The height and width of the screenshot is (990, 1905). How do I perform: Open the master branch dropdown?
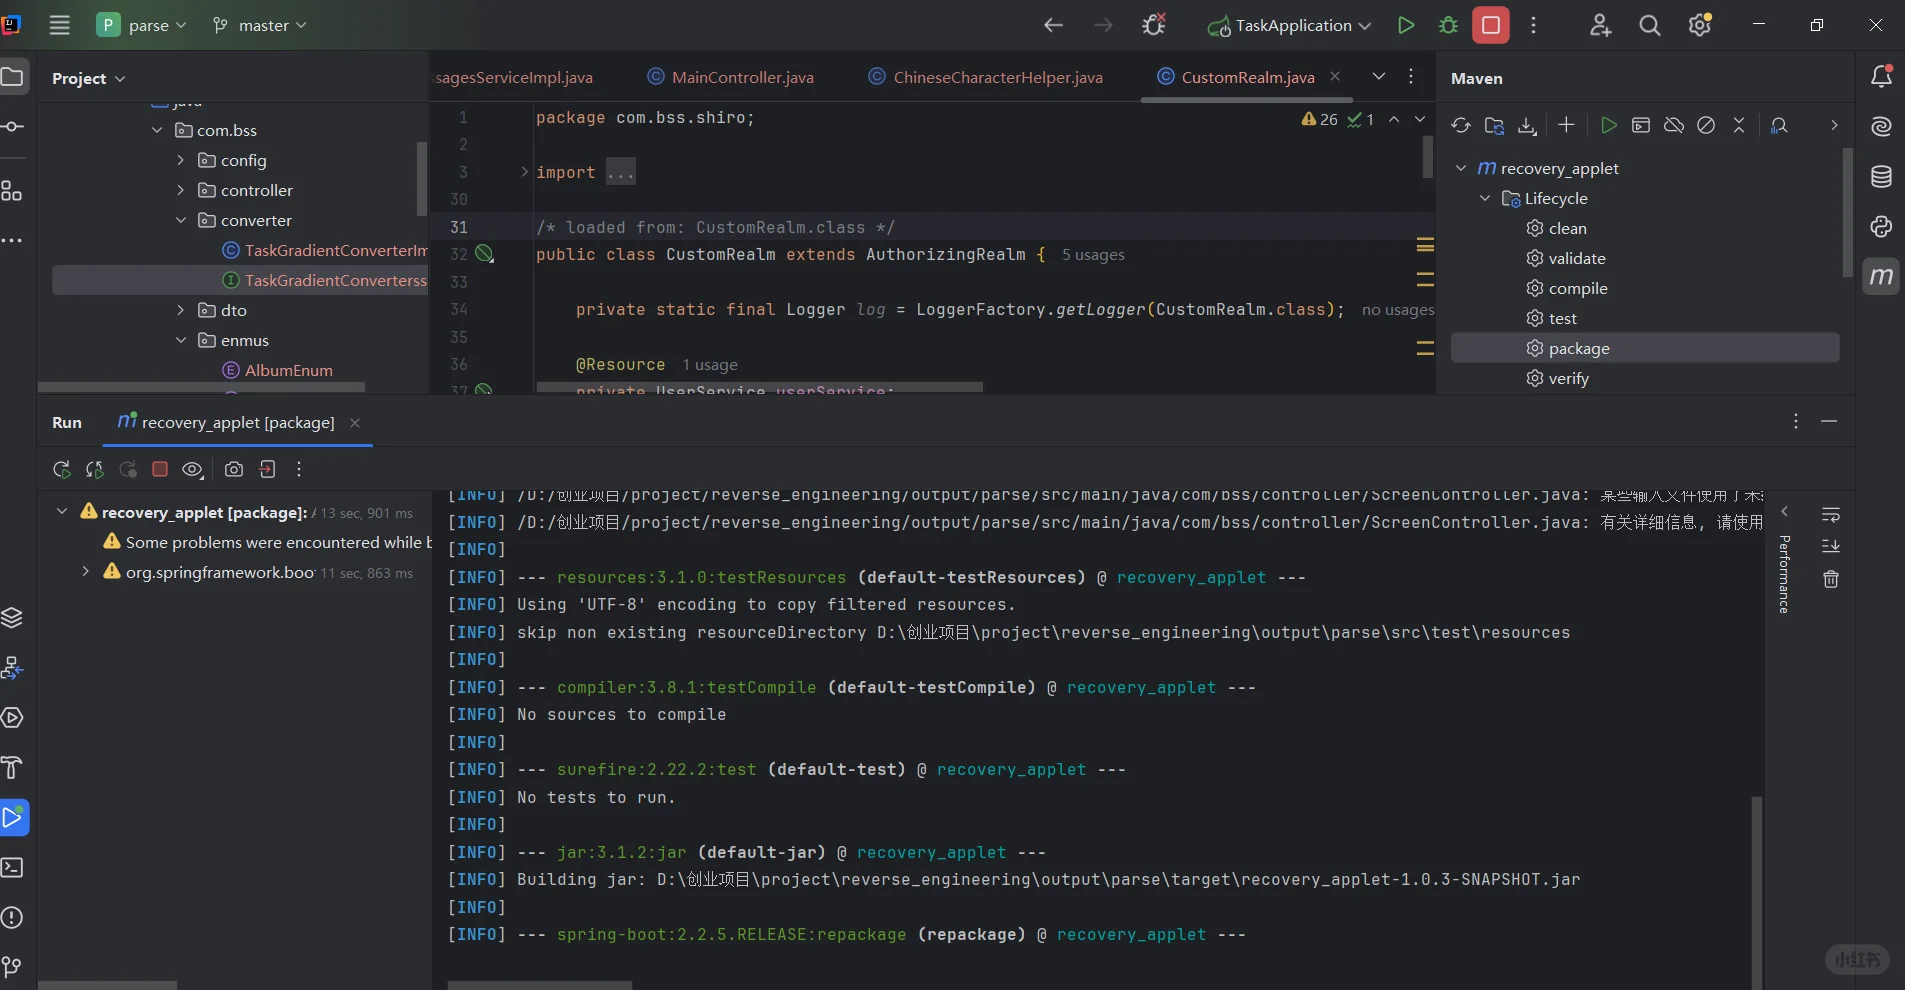click(260, 26)
